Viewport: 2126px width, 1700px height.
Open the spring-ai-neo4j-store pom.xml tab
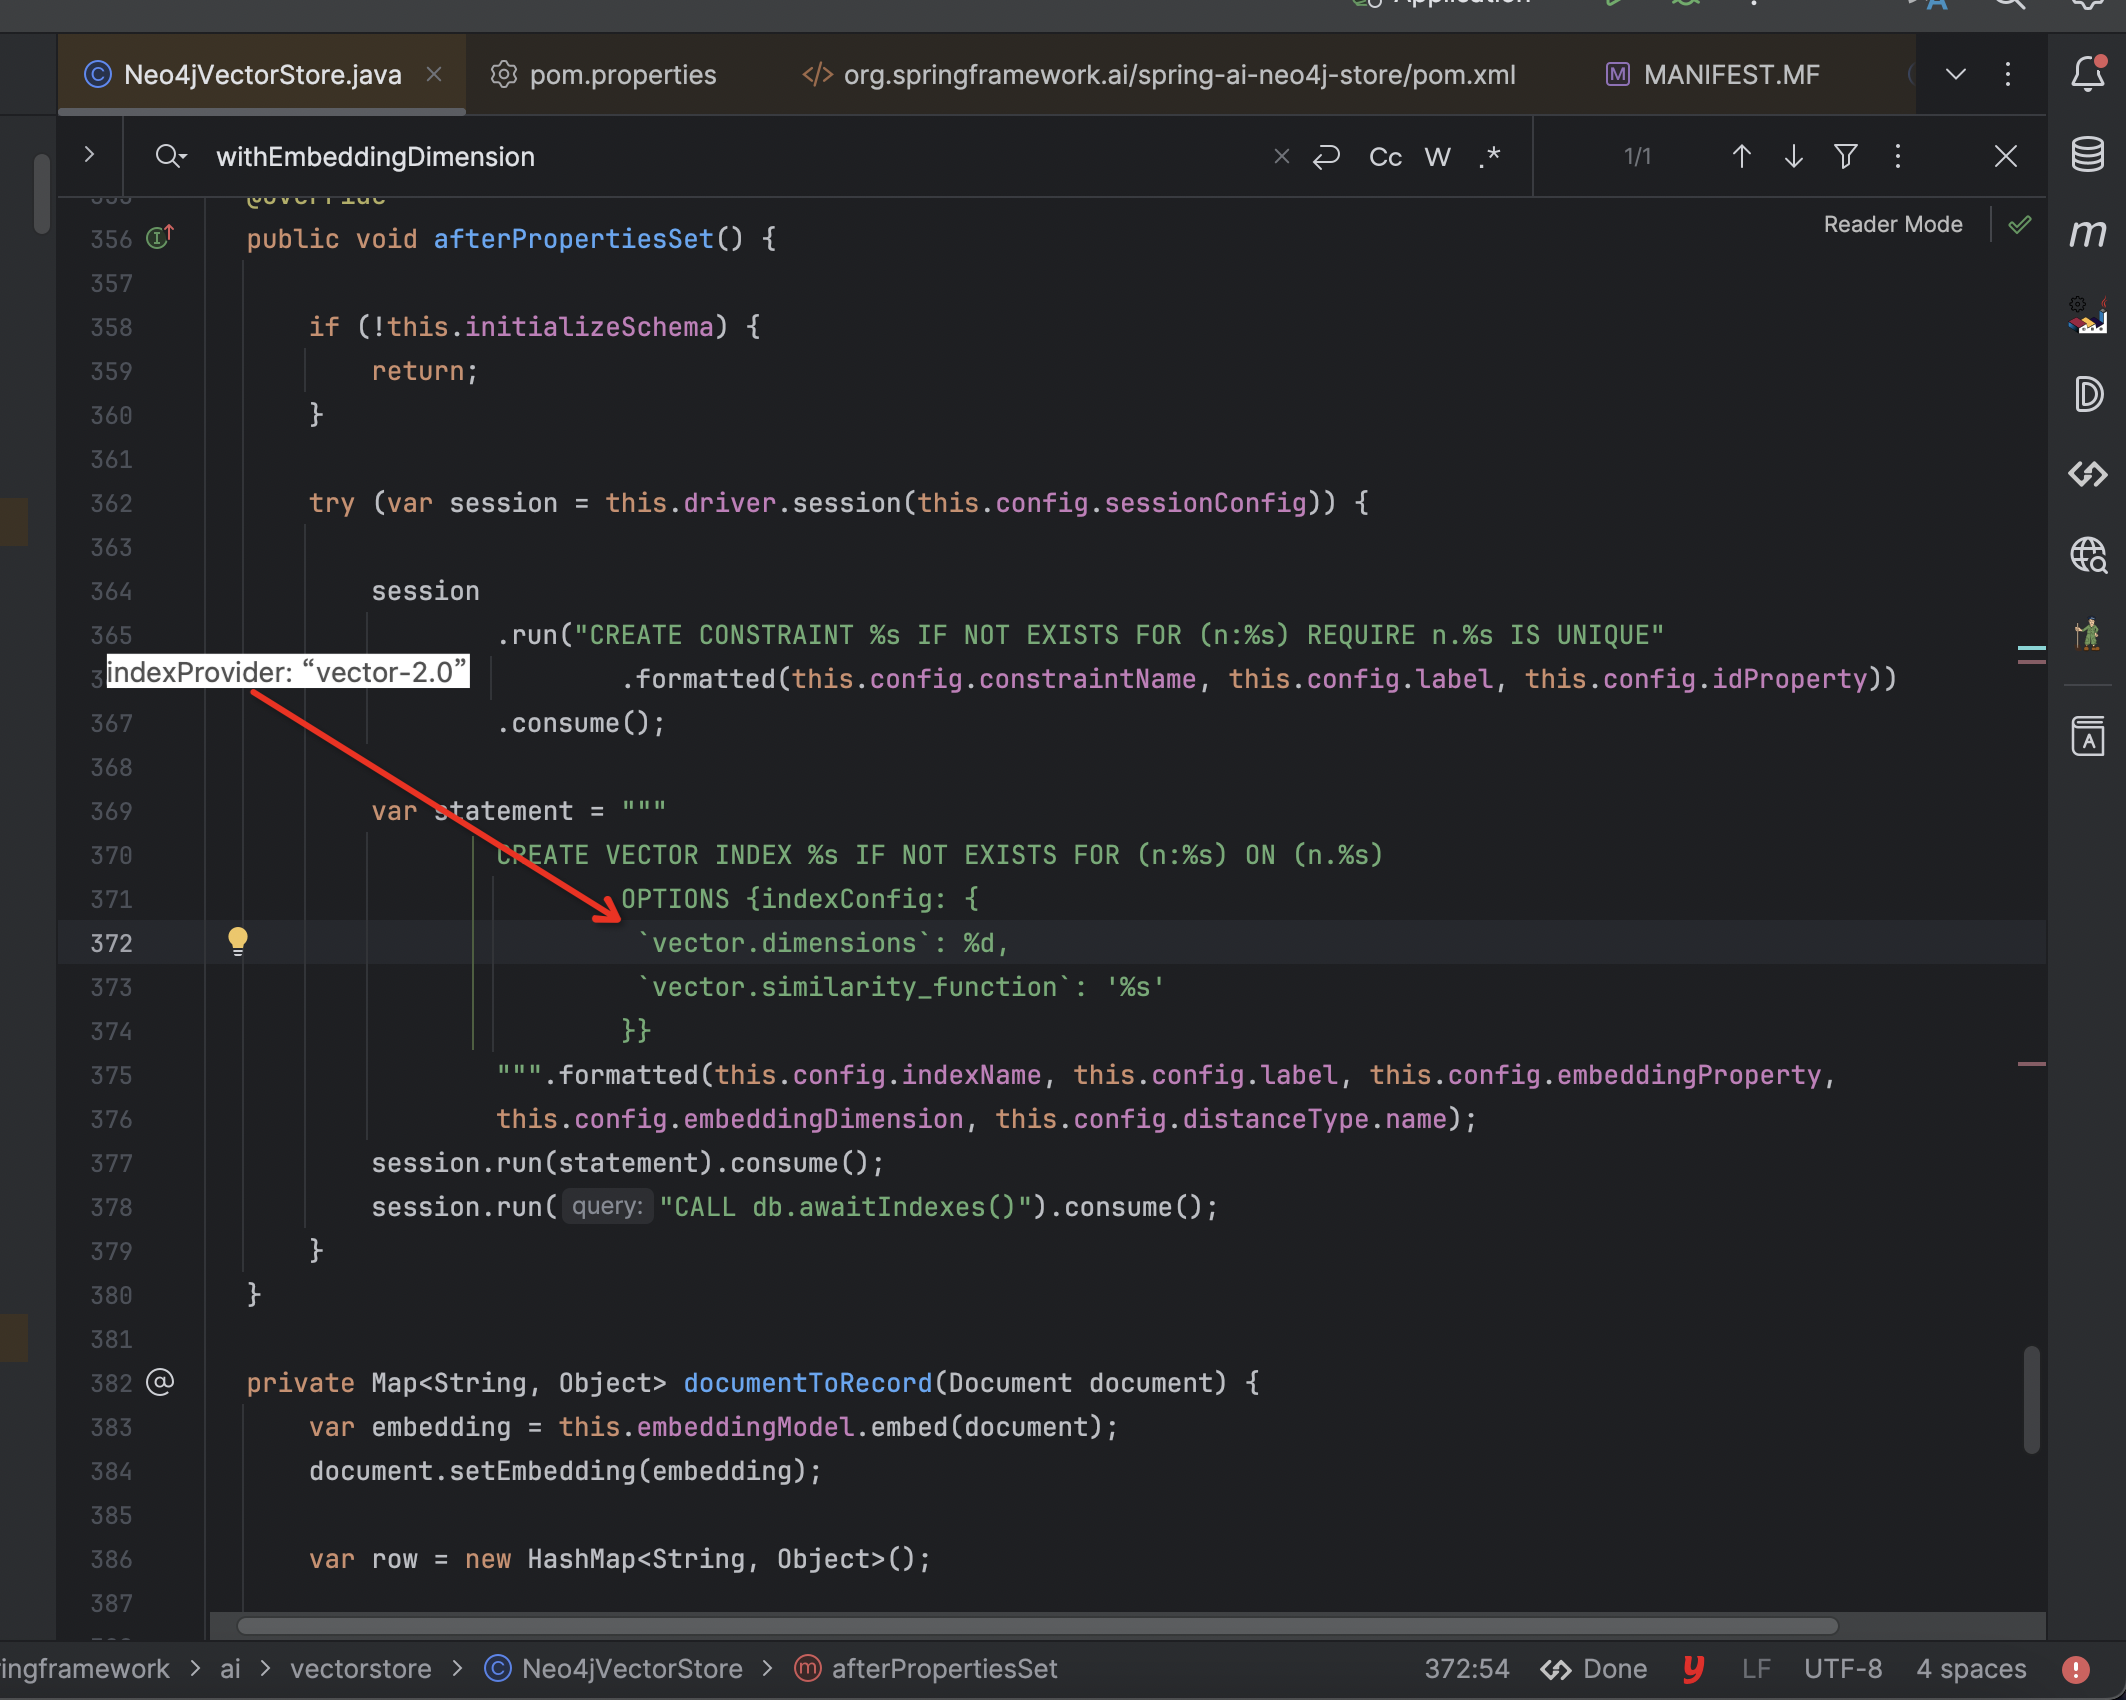(x=1159, y=75)
